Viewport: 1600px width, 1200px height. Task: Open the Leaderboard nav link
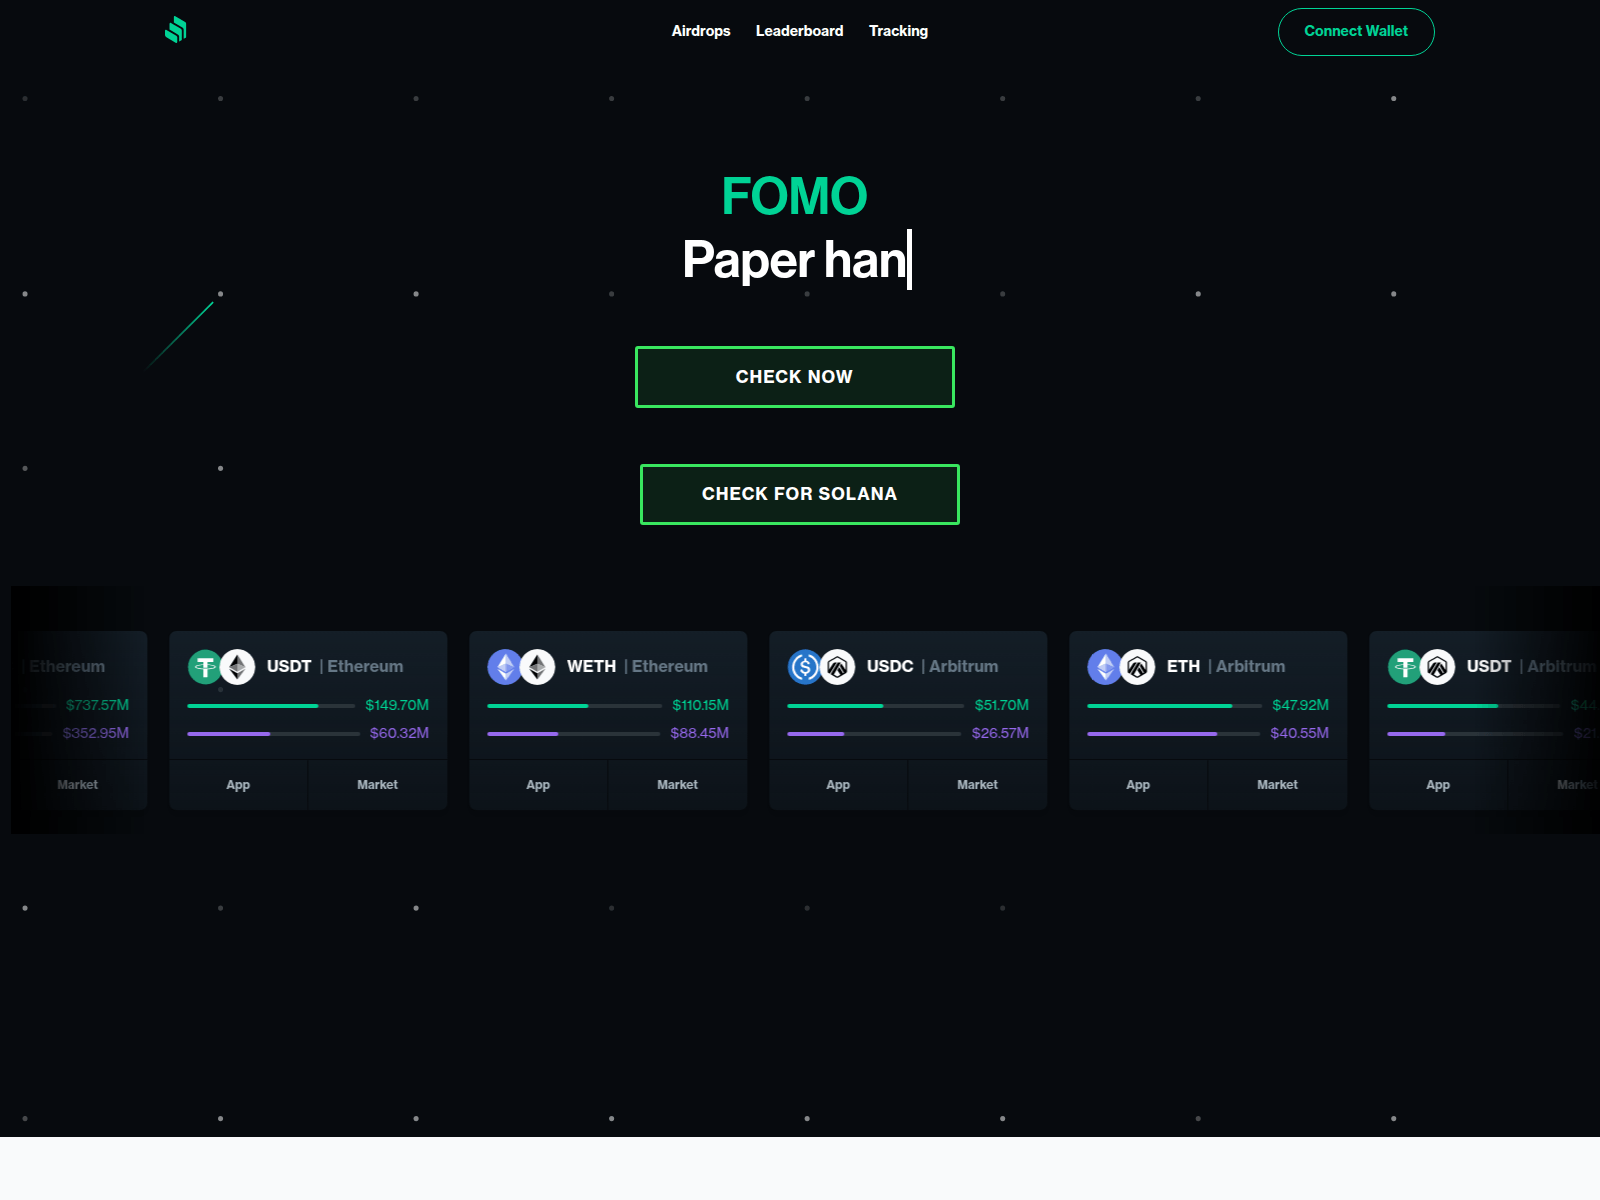coord(799,31)
